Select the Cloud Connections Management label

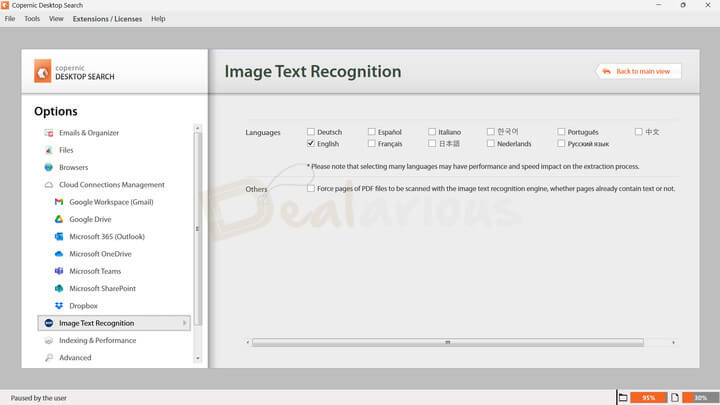point(112,185)
